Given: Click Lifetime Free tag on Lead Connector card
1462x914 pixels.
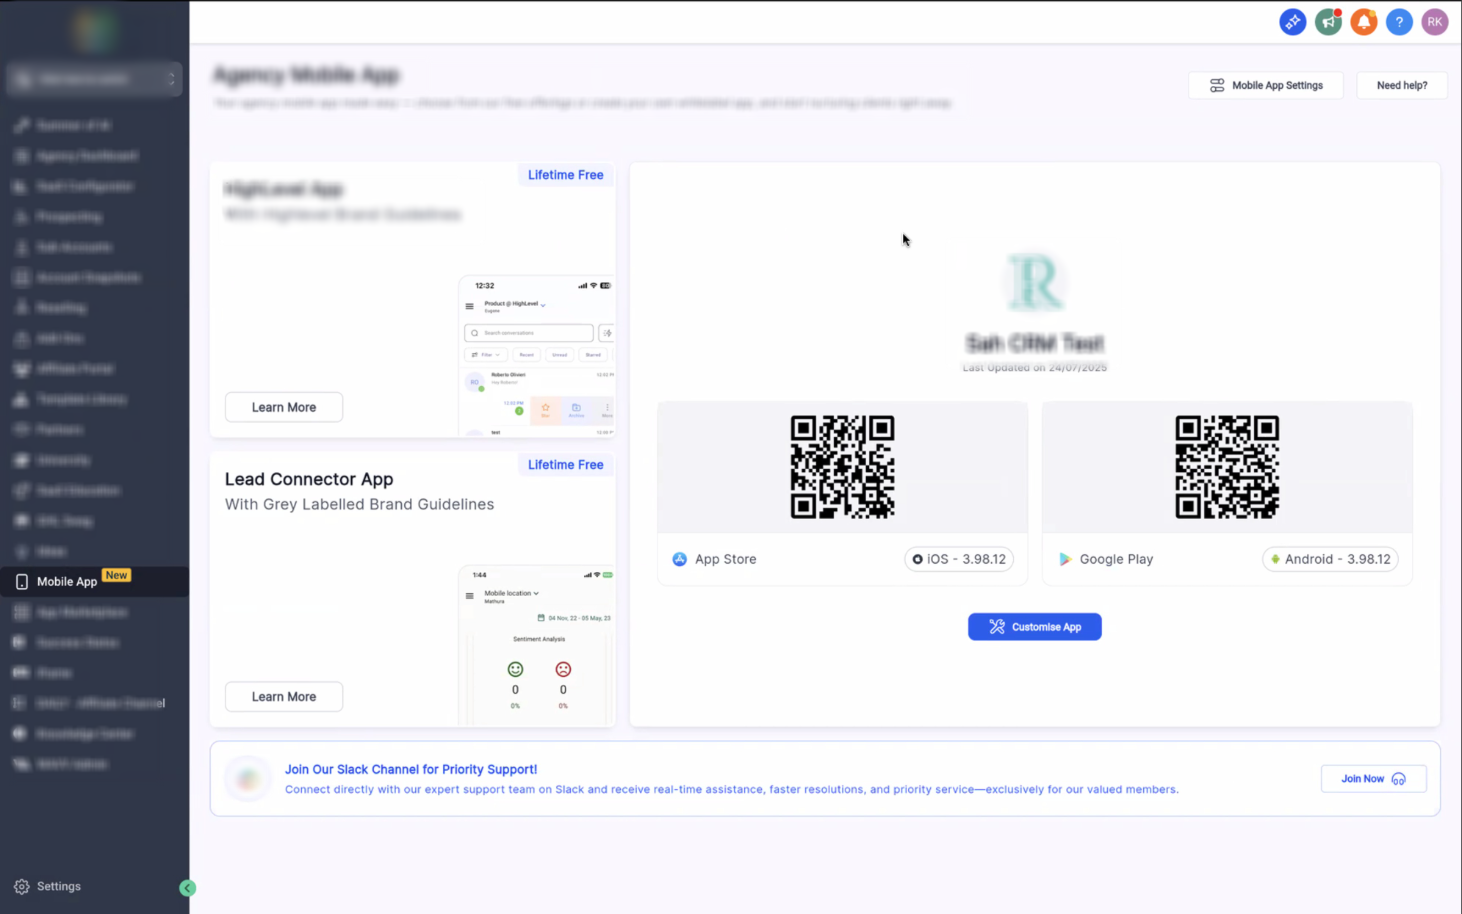Looking at the screenshot, I should (566, 465).
